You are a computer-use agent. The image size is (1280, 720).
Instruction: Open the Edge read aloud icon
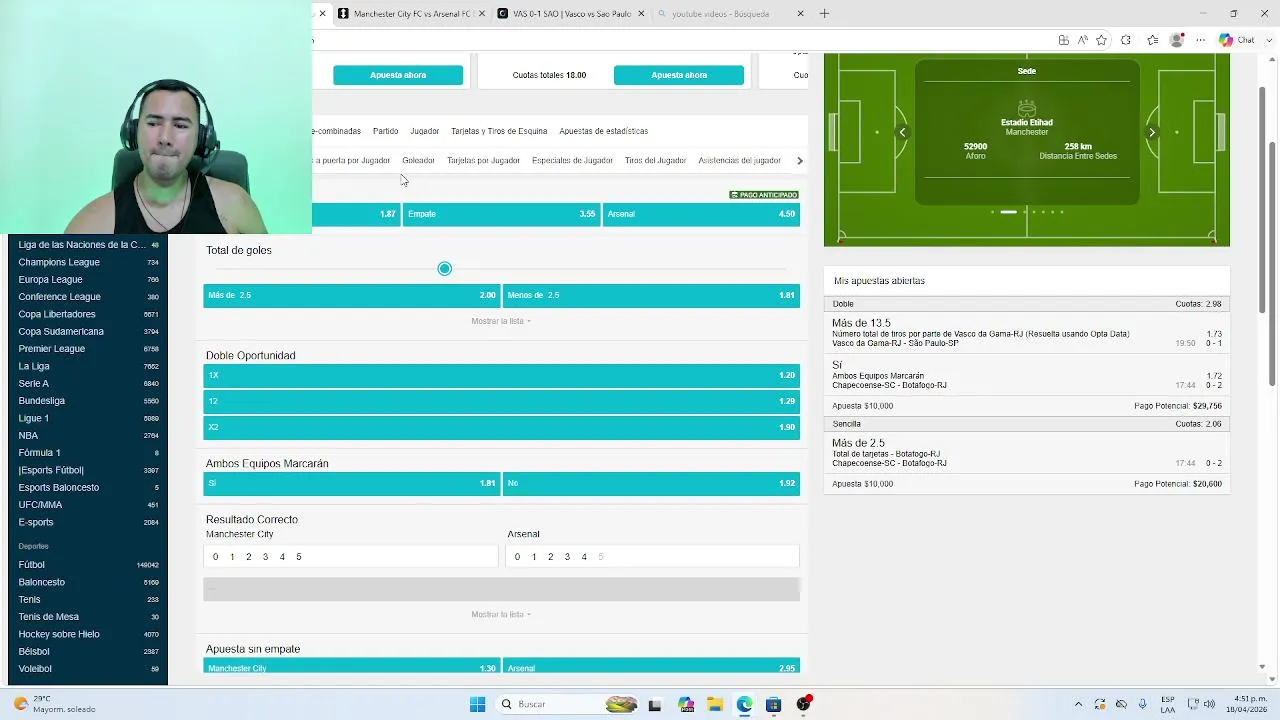[x=1082, y=40]
